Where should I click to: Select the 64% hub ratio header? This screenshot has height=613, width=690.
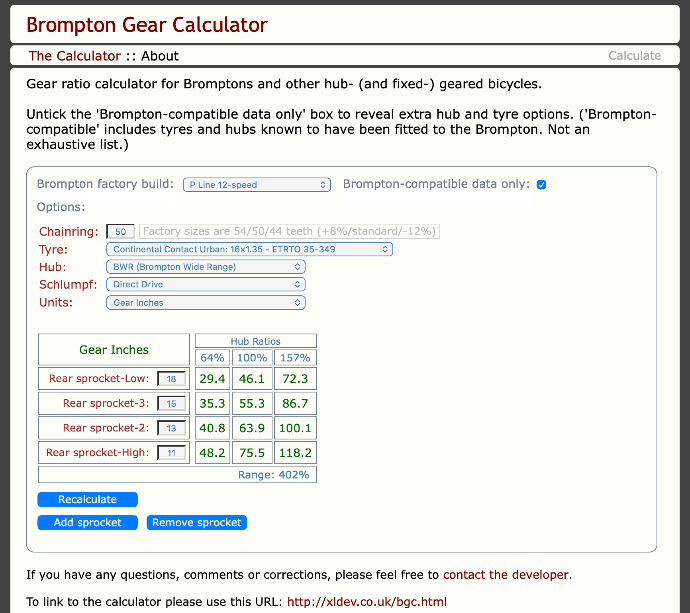(x=212, y=357)
